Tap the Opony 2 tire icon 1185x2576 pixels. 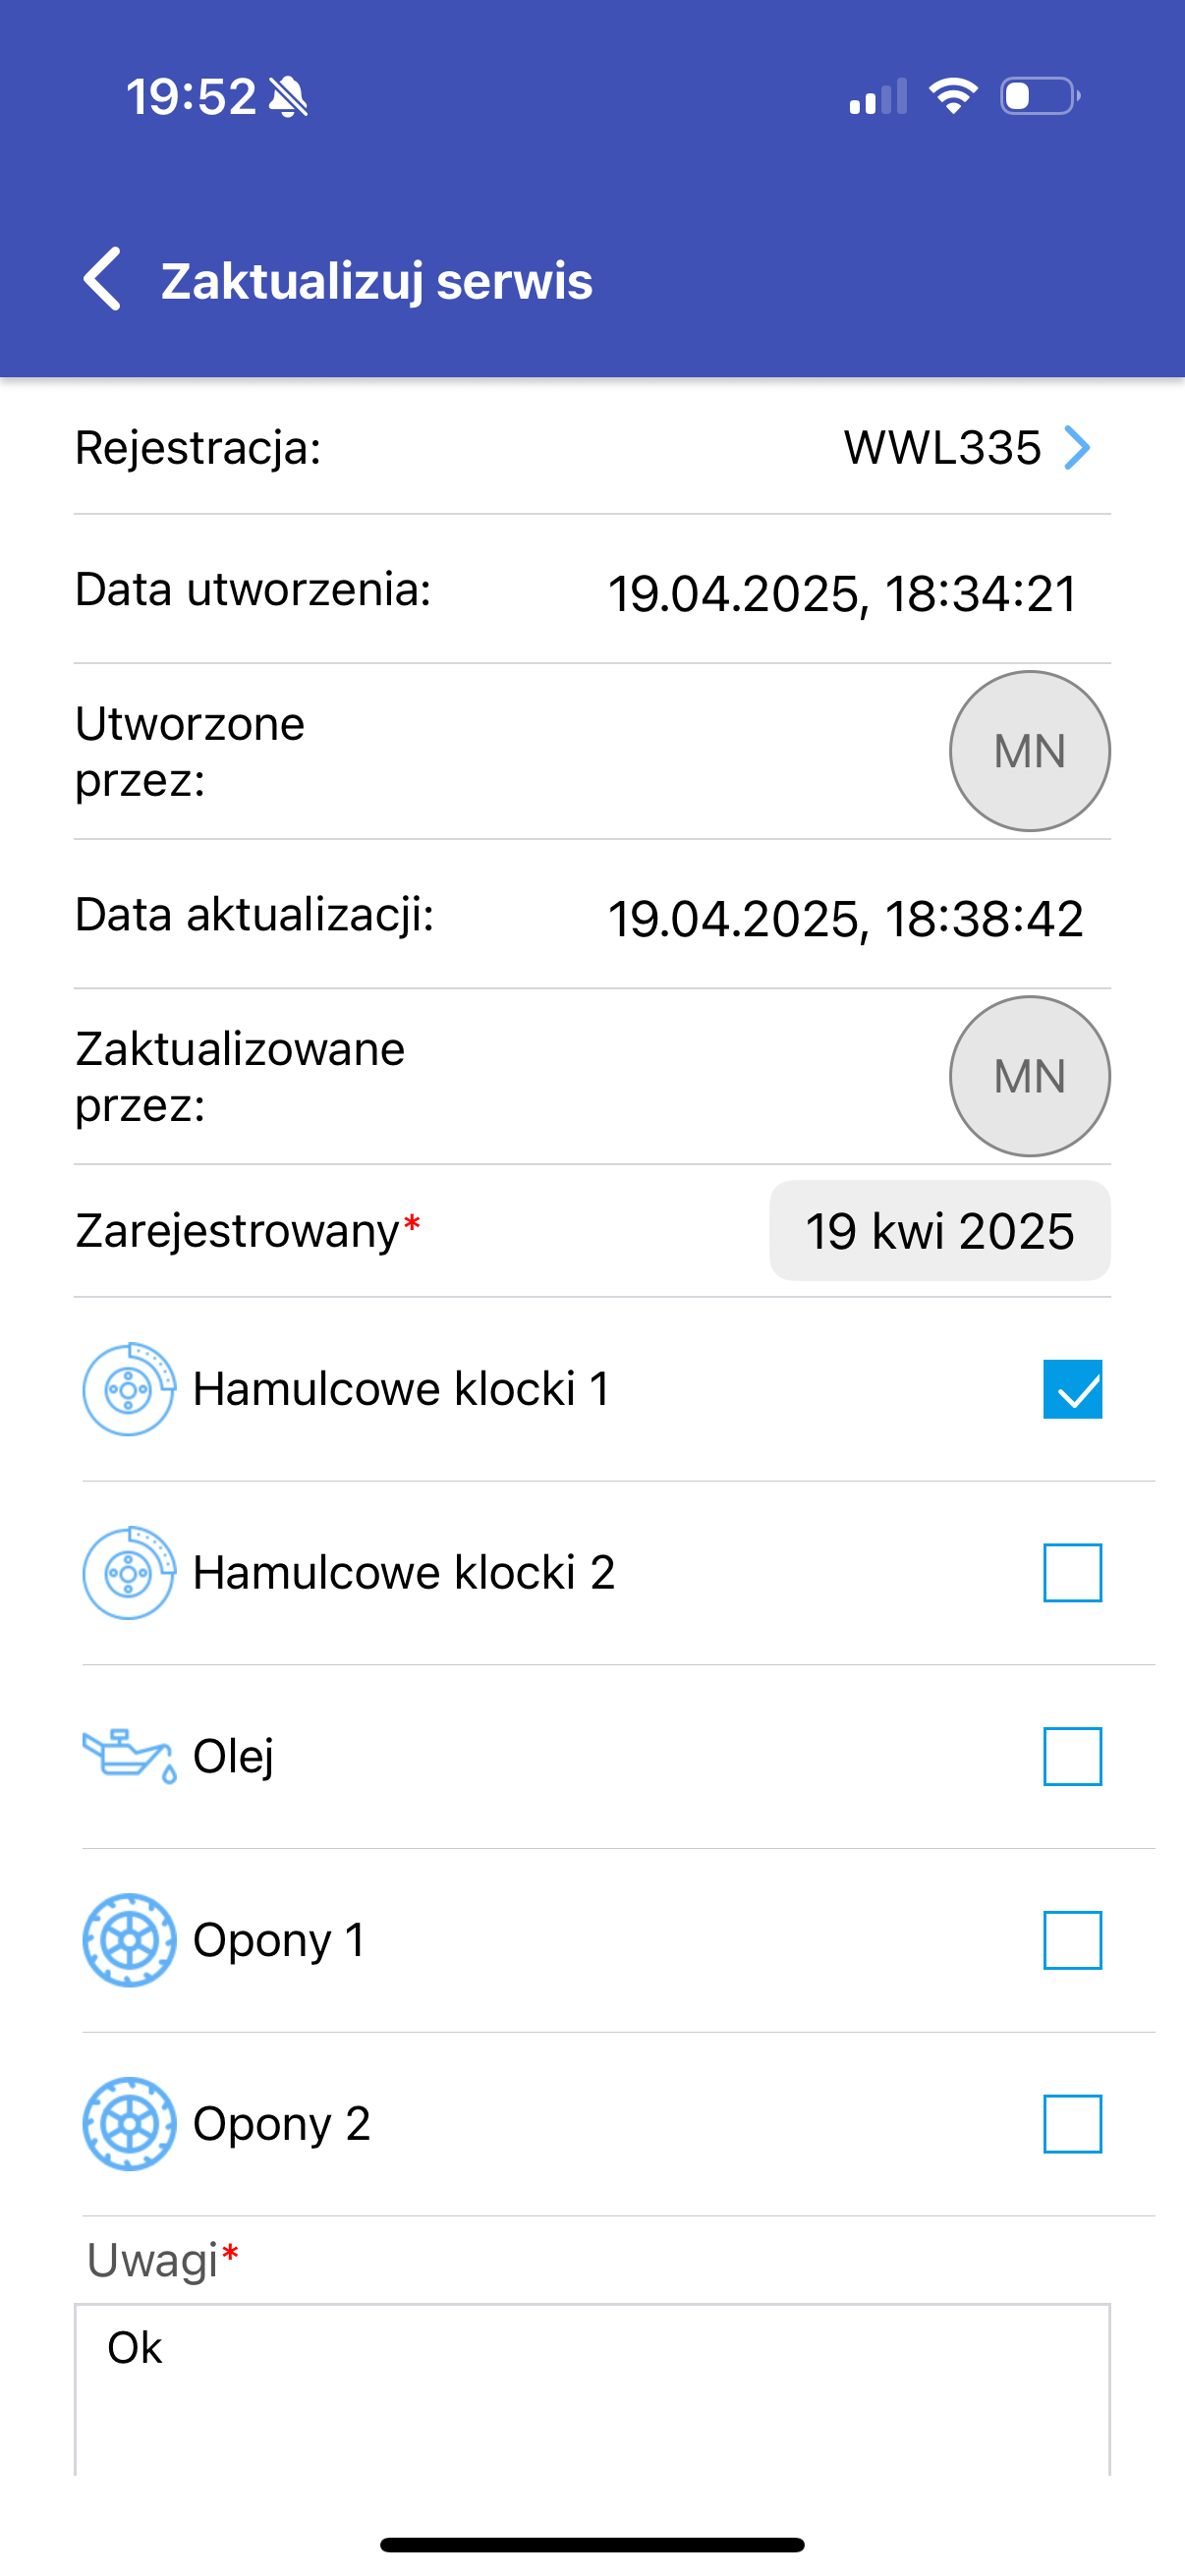click(x=129, y=2124)
